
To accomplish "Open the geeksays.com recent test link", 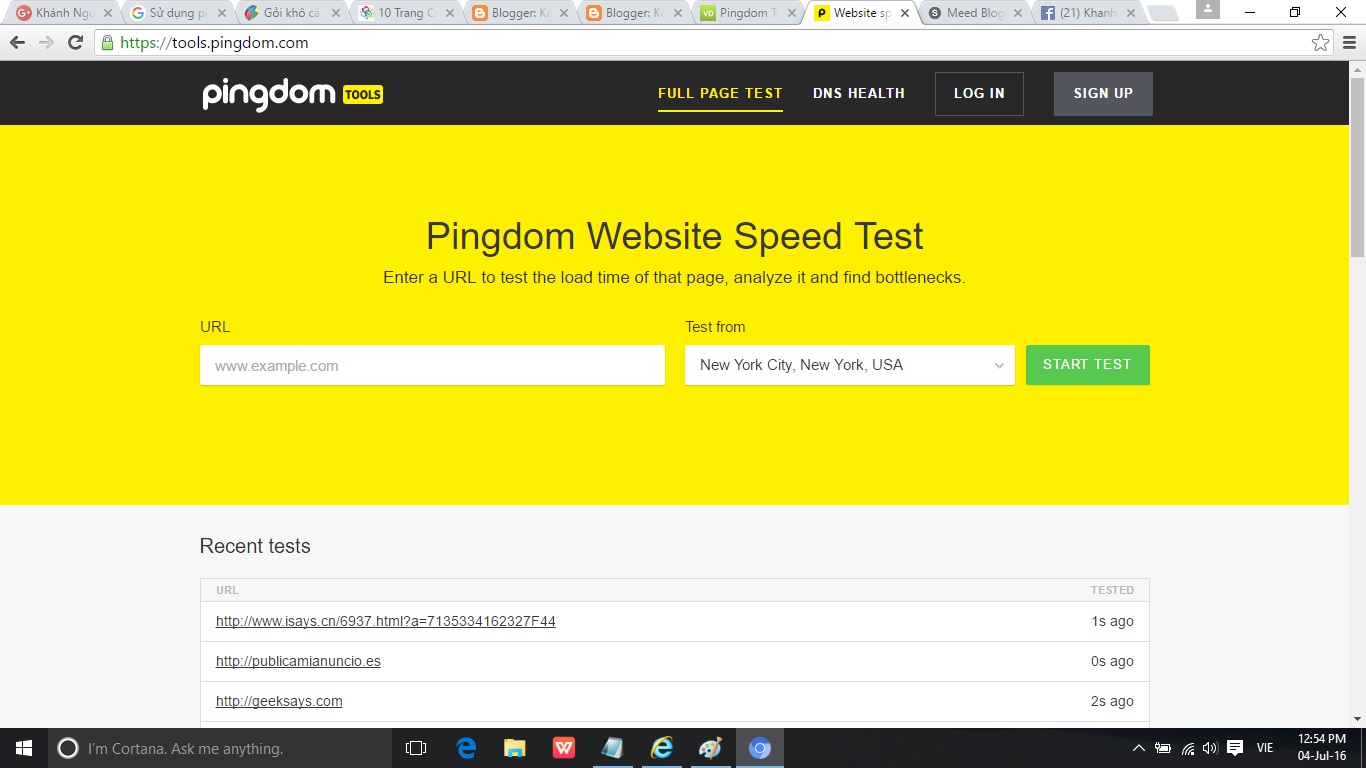I will point(279,701).
